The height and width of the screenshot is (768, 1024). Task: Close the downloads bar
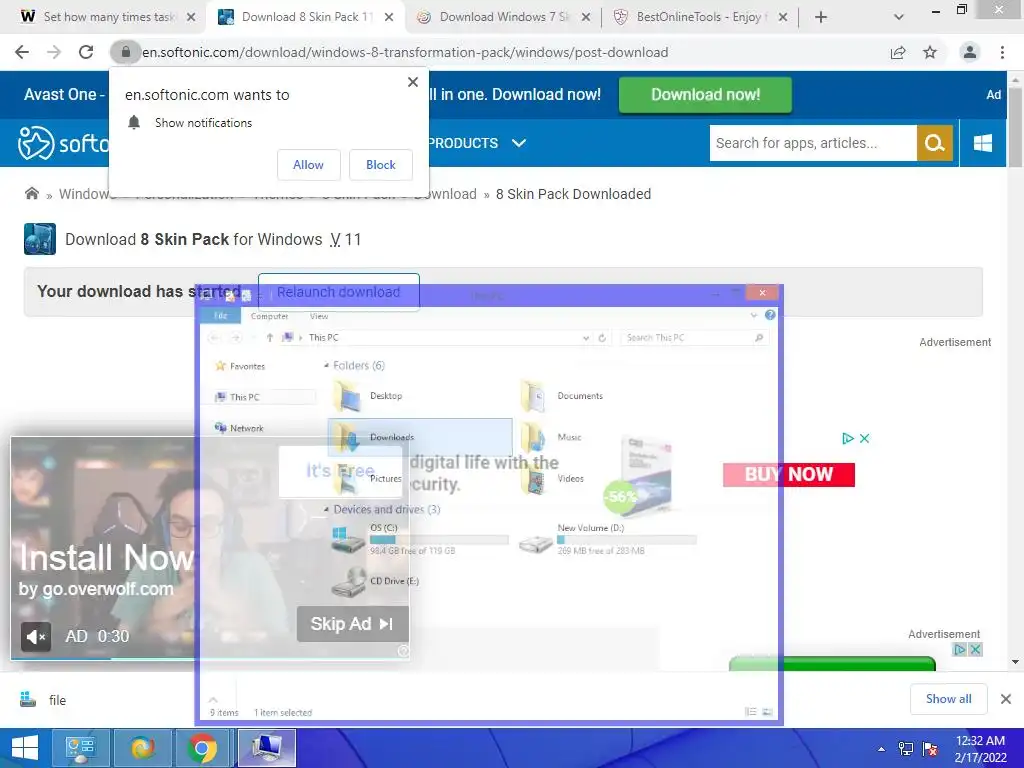(1006, 699)
